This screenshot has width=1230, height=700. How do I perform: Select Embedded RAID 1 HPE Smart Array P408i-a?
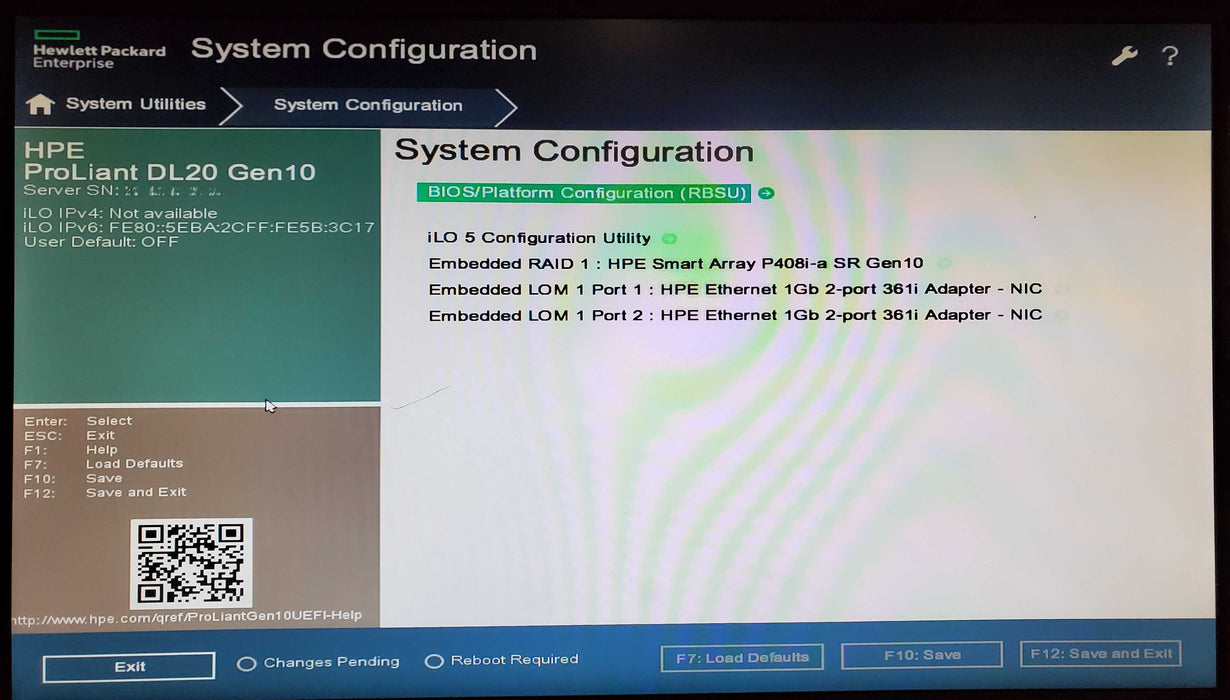pos(675,263)
